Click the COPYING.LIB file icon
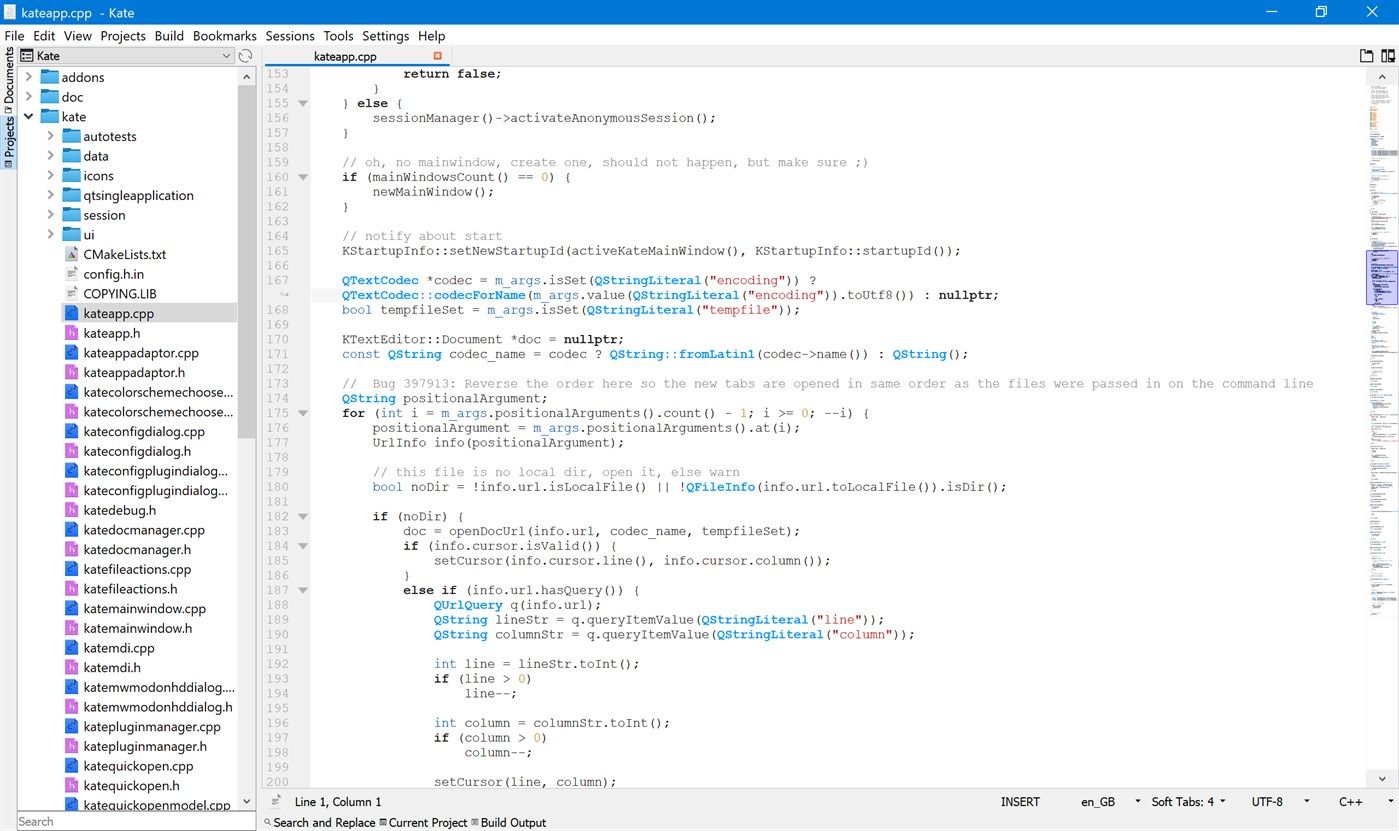Viewport: 1399px width, 831px height. [x=71, y=294]
